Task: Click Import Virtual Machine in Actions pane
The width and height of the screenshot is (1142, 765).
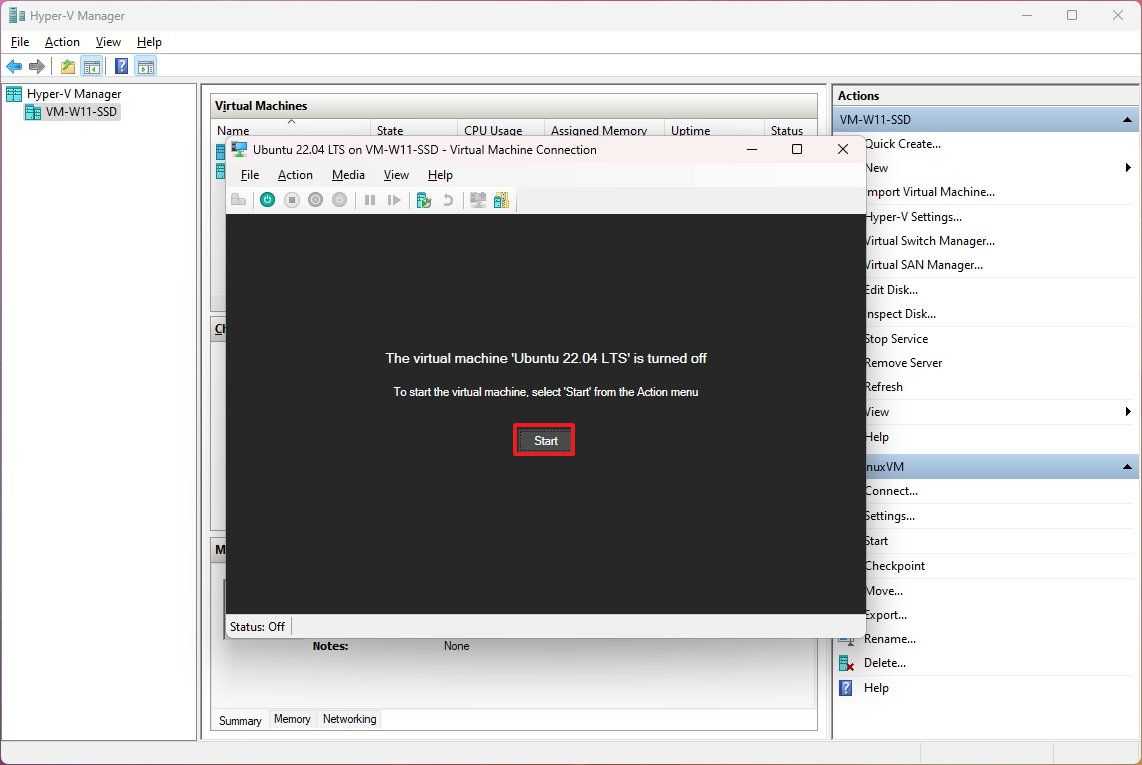Action: click(x=929, y=192)
